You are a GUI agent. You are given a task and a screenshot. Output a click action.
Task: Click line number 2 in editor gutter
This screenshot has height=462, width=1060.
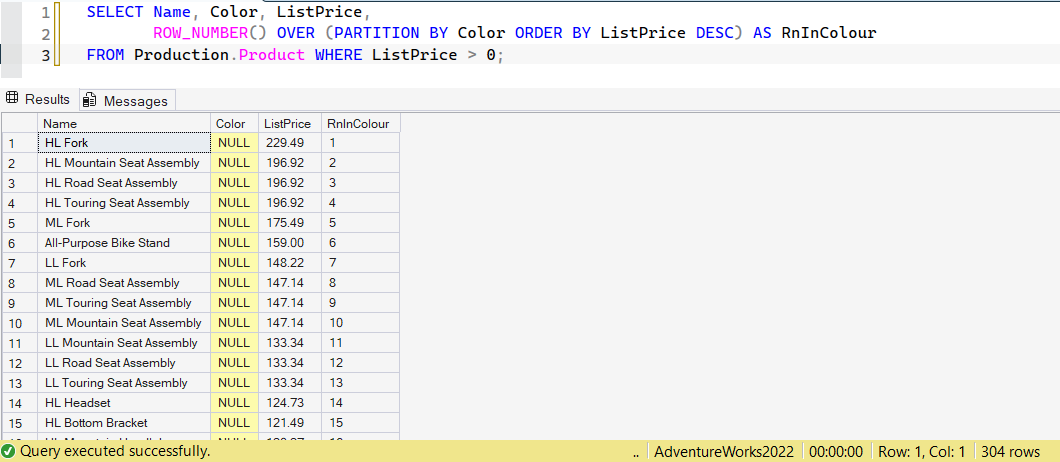pyautogui.click(x=45, y=34)
